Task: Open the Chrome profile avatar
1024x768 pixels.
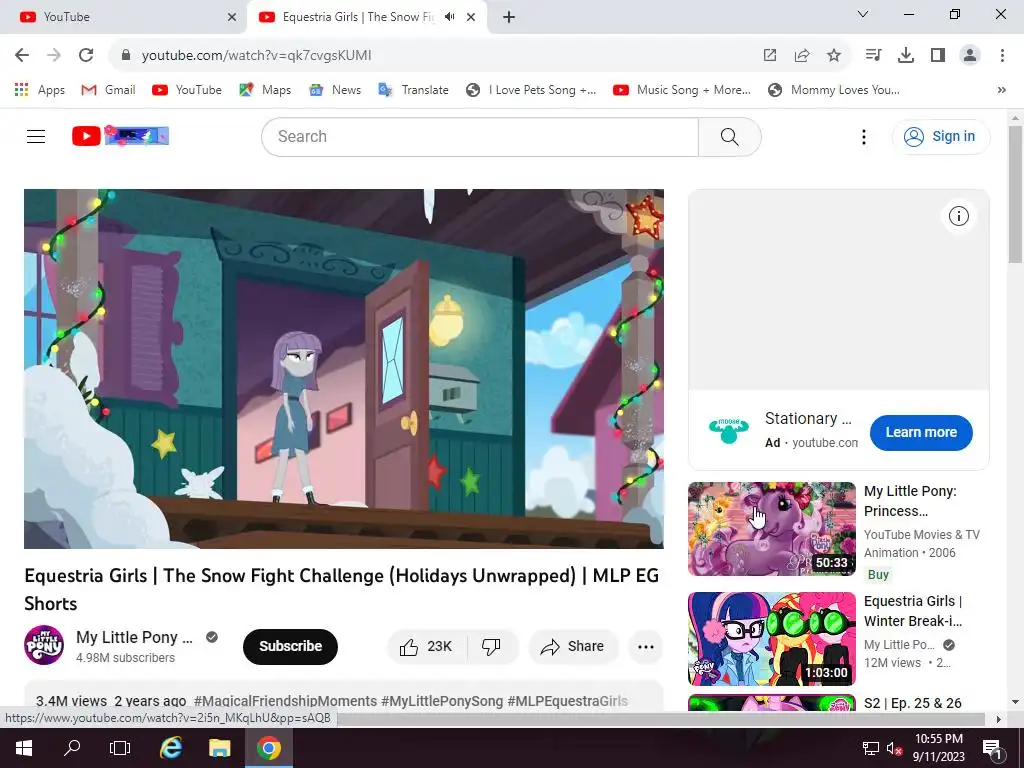Action: tap(970, 56)
